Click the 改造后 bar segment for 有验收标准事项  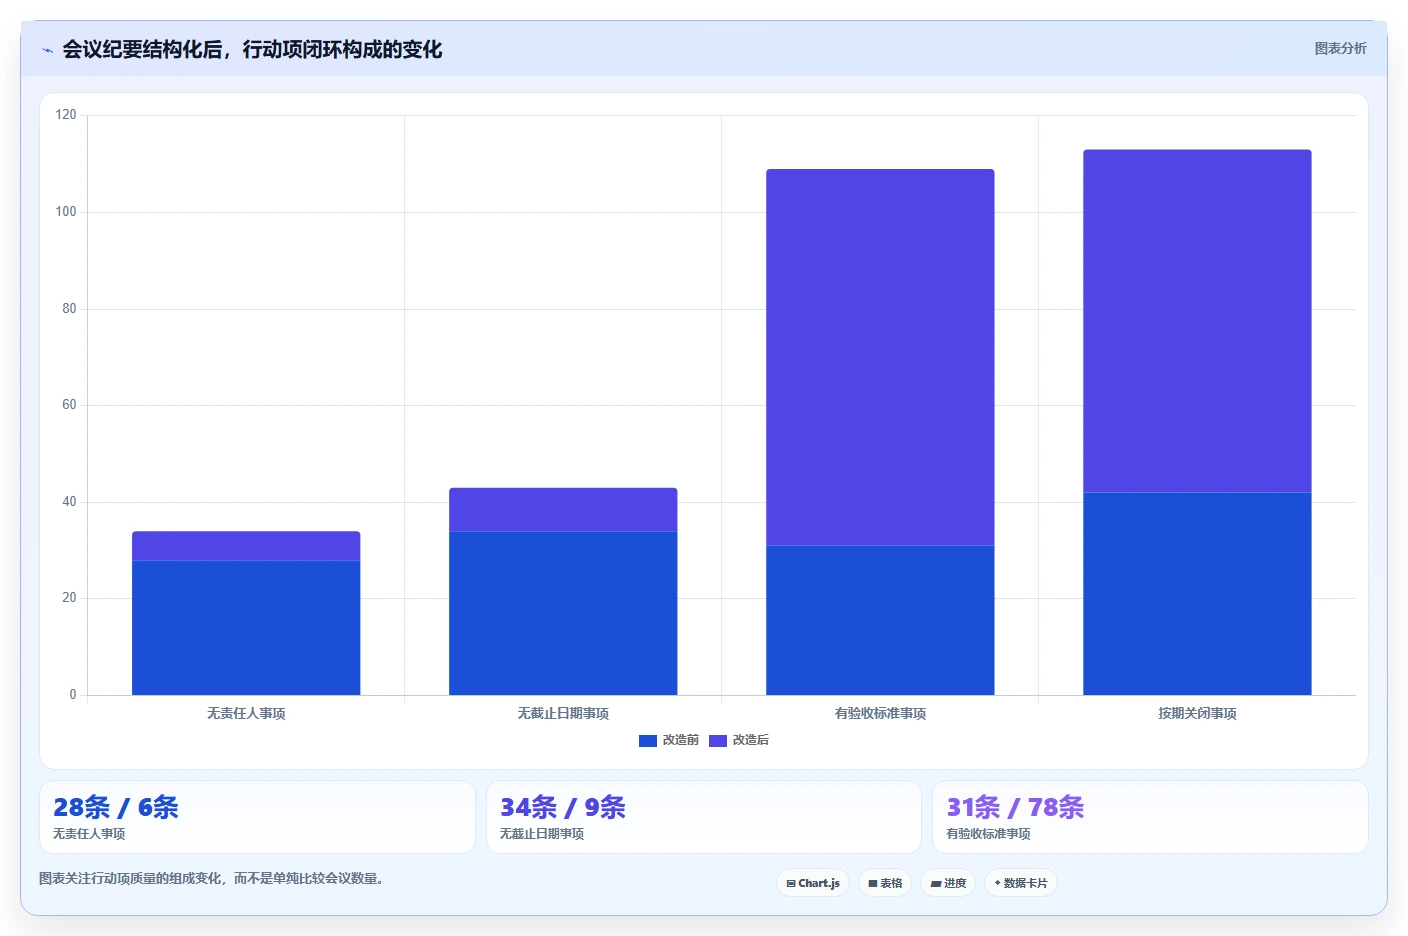(x=880, y=357)
